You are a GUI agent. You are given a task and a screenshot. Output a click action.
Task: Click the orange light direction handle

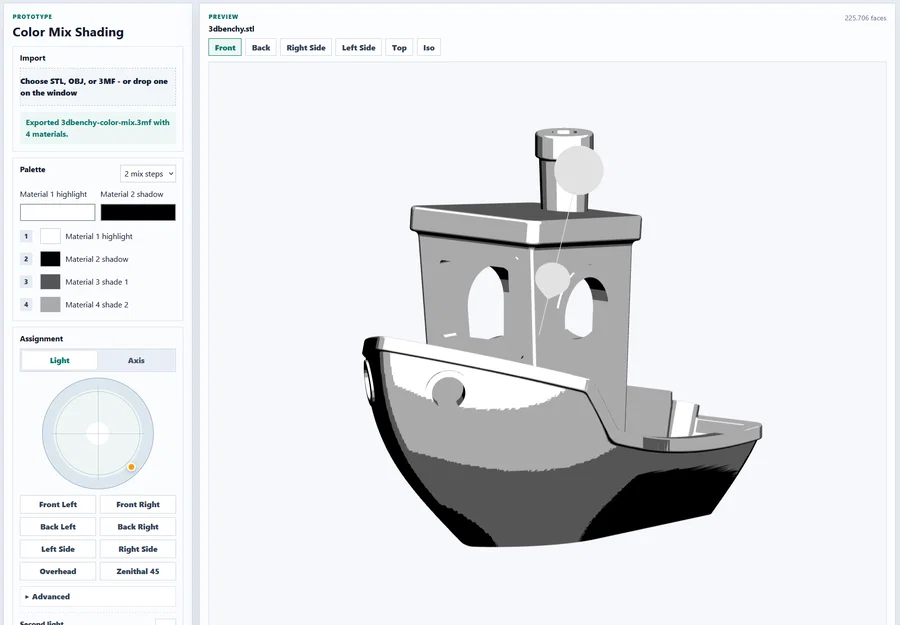pyautogui.click(x=131, y=467)
